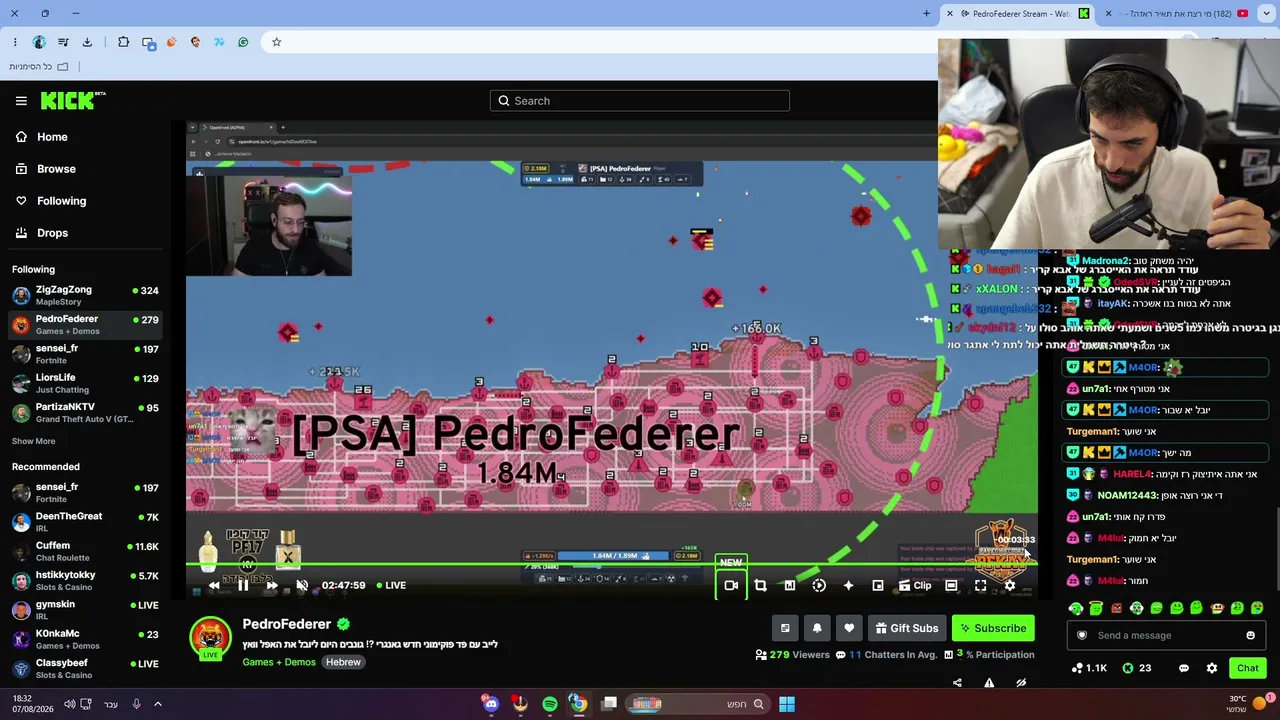Screen dimensions: 1280x720
Task: Rewind the stream player
Action: click(x=214, y=585)
